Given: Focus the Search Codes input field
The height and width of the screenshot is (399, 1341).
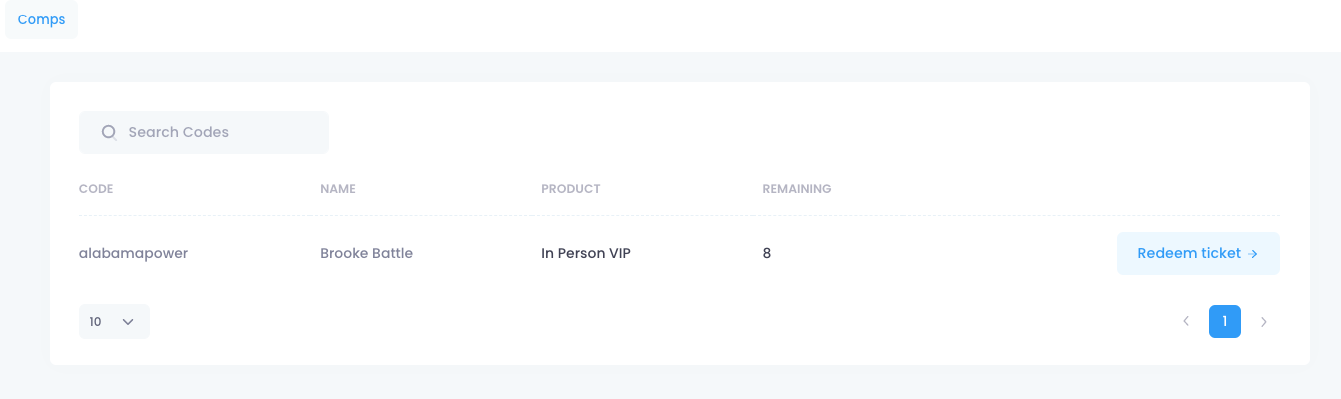Looking at the screenshot, I should [204, 132].
